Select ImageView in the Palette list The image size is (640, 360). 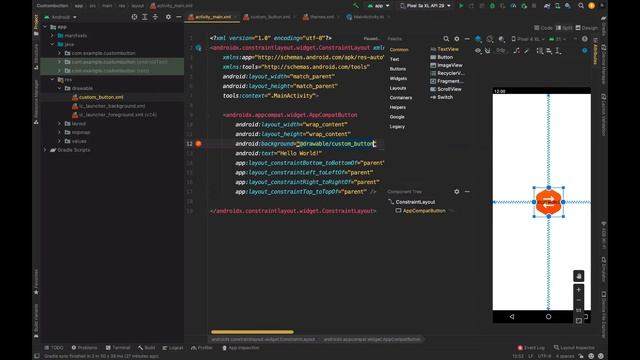point(447,65)
